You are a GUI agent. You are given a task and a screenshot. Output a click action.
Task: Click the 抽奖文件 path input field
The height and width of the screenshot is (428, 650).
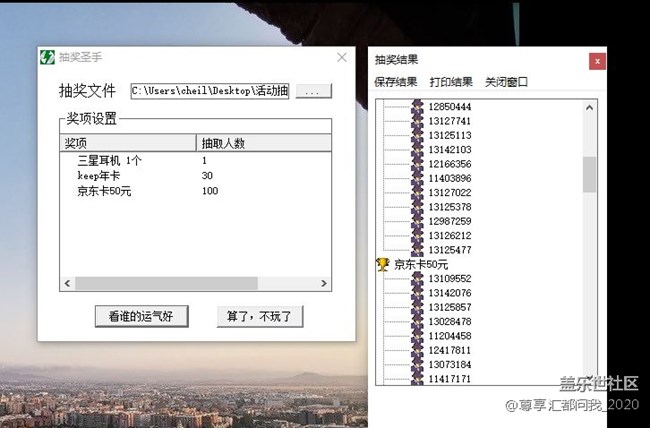tap(210, 91)
